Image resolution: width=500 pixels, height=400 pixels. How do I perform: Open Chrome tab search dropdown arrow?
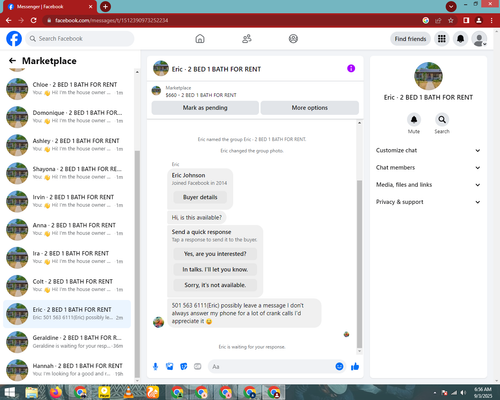pos(451,6)
